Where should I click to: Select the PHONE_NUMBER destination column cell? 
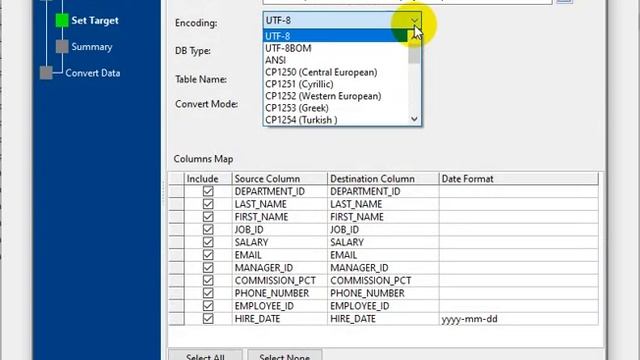(383, 293)
